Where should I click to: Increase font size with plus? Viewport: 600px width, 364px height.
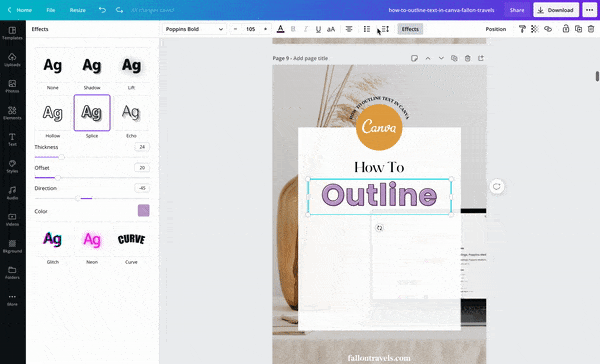265,29
